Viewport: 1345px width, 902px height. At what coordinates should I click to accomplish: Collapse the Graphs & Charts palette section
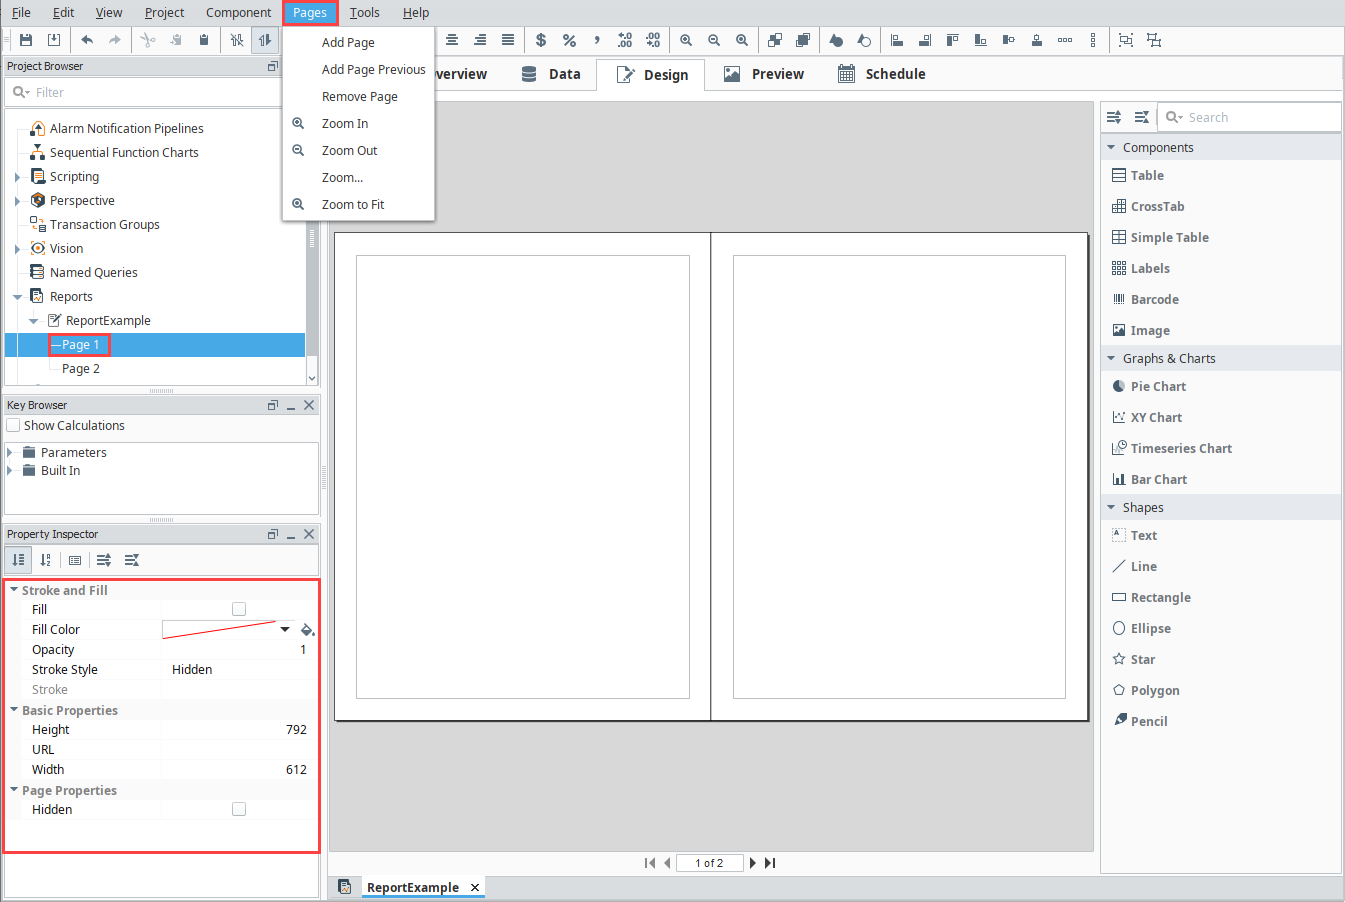(x=1111, y=358)
